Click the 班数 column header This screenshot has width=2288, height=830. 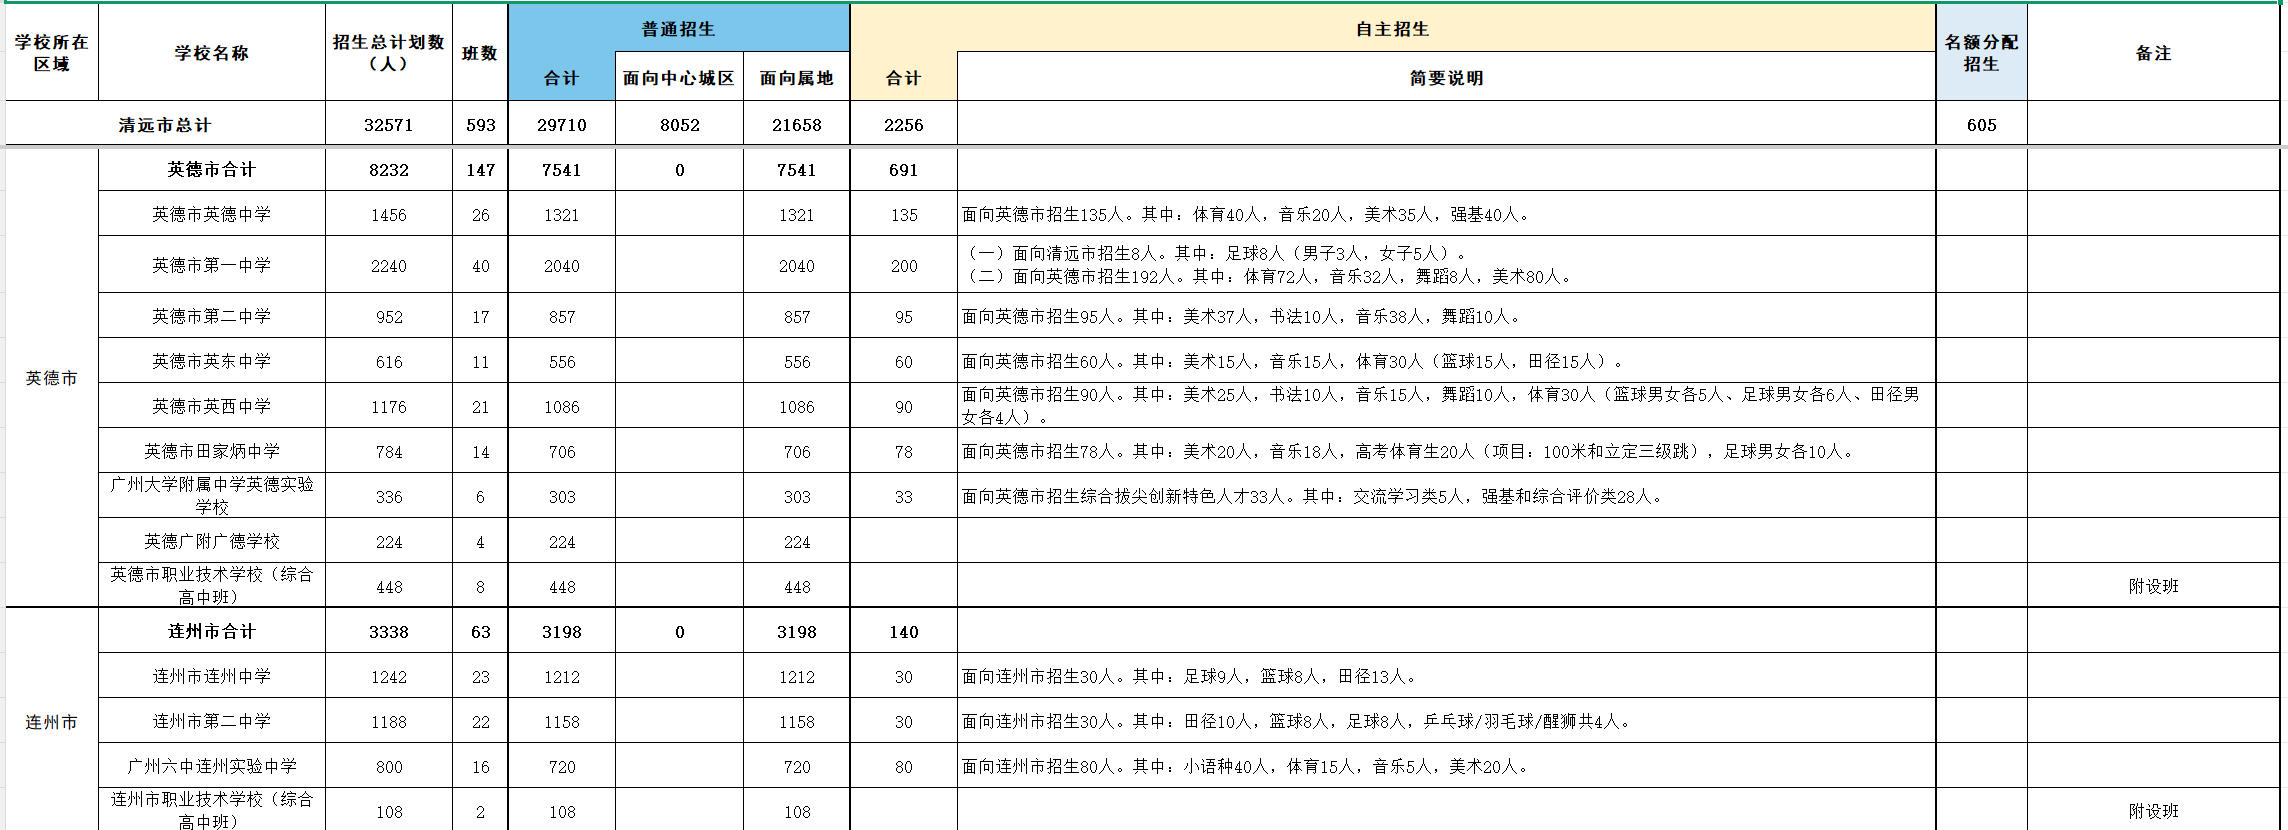point(480,52)
